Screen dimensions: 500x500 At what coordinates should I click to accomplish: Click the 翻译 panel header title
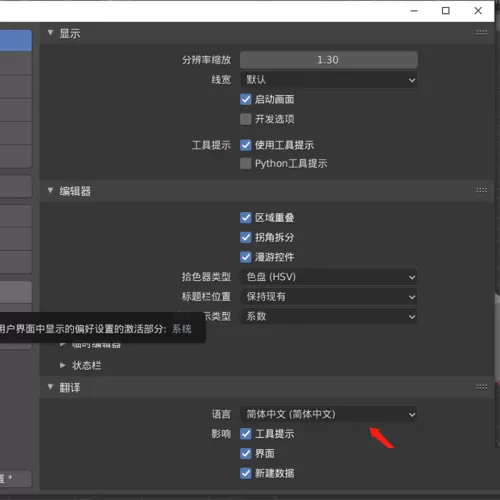coord(70,388)
